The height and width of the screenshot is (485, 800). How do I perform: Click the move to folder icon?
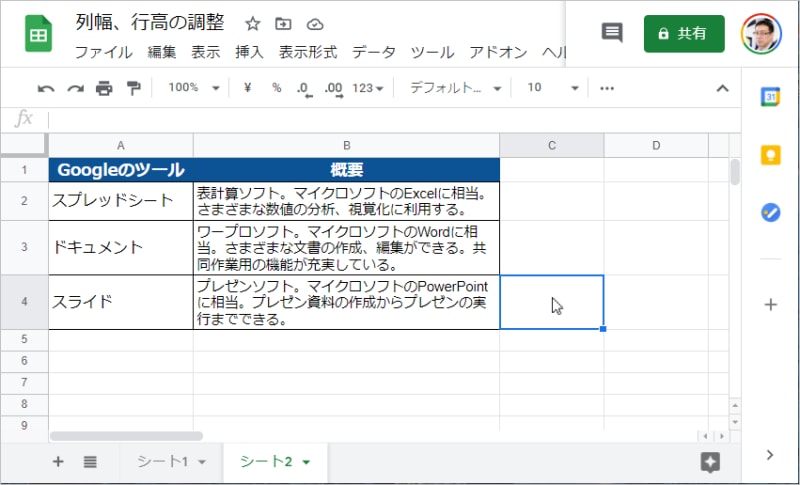[x=283, y=24]
